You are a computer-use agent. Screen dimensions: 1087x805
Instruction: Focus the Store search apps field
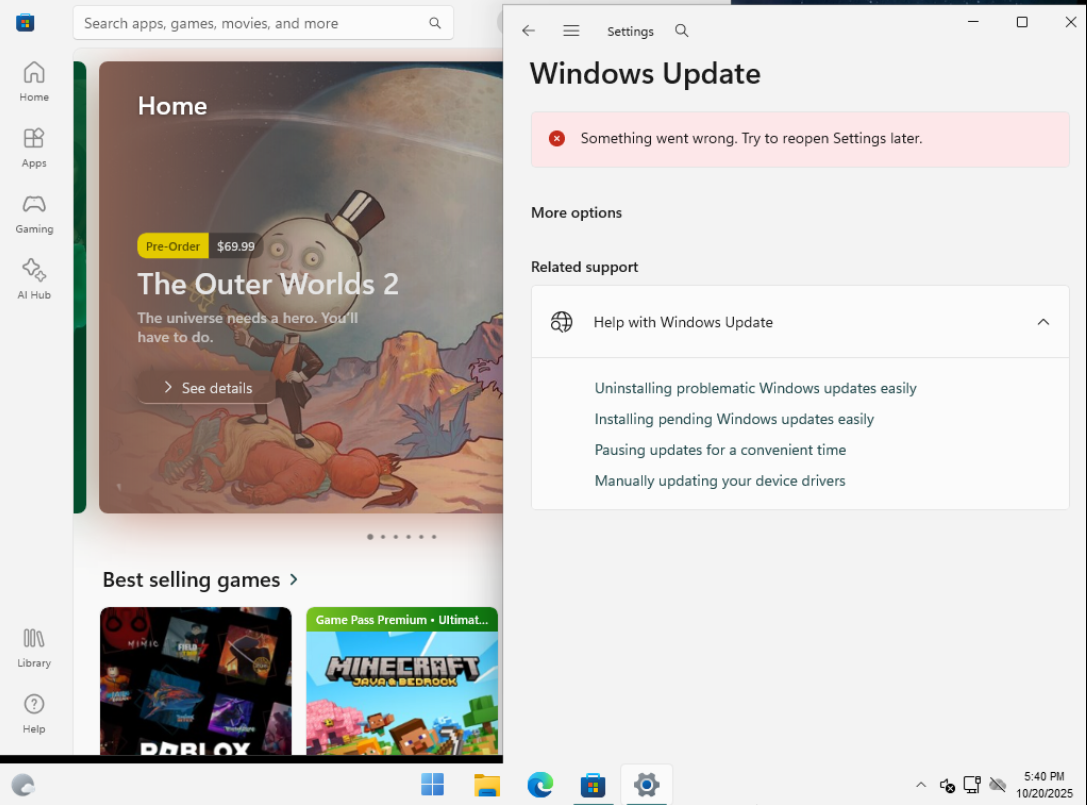pos(263,23)
